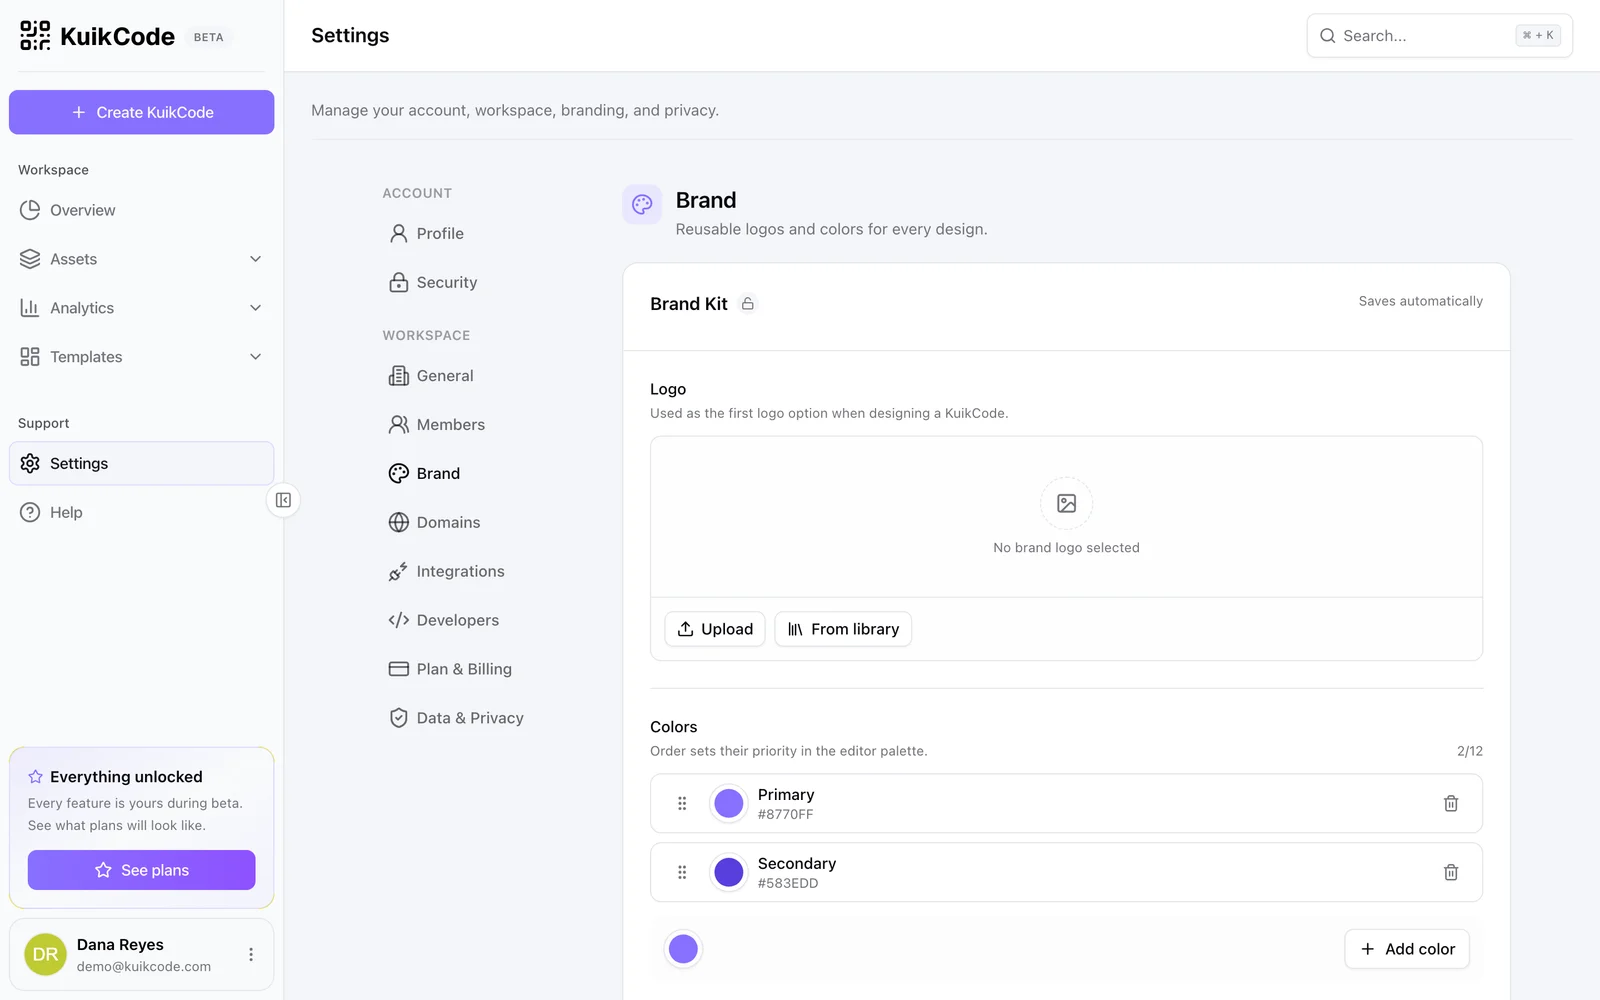Viewport: 1600px width, 1000px height.
Task: Click the Overview pie chart icon
Action: pyautogui.click(x=30, y=210)
